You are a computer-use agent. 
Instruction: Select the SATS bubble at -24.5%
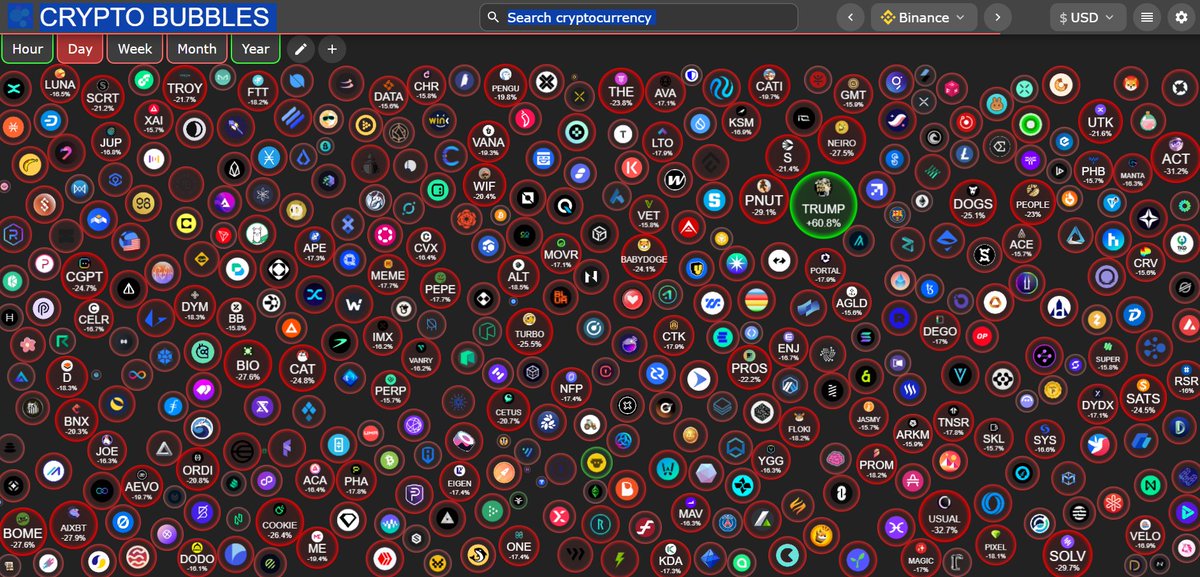click(x=1143, y=397)
